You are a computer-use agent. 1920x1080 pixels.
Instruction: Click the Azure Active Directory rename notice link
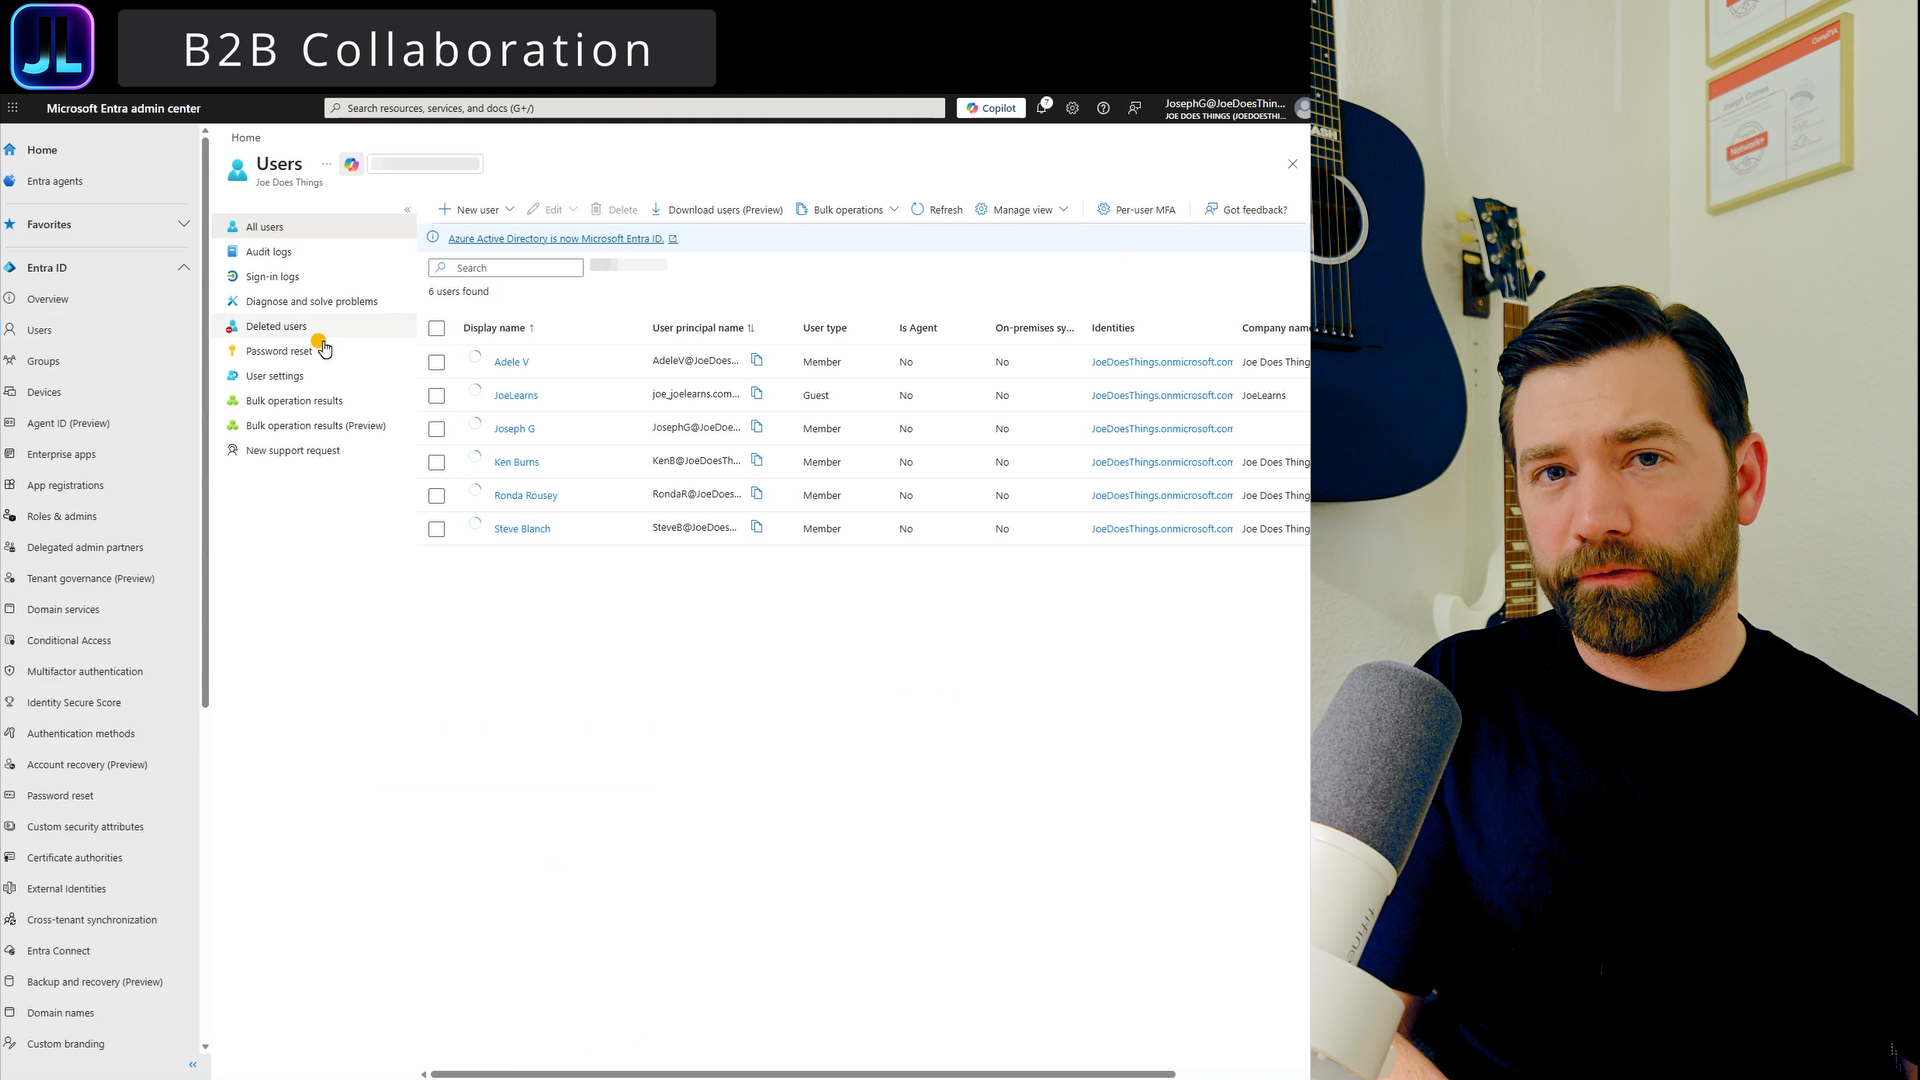pyautogui.click(x=556, y=239)
